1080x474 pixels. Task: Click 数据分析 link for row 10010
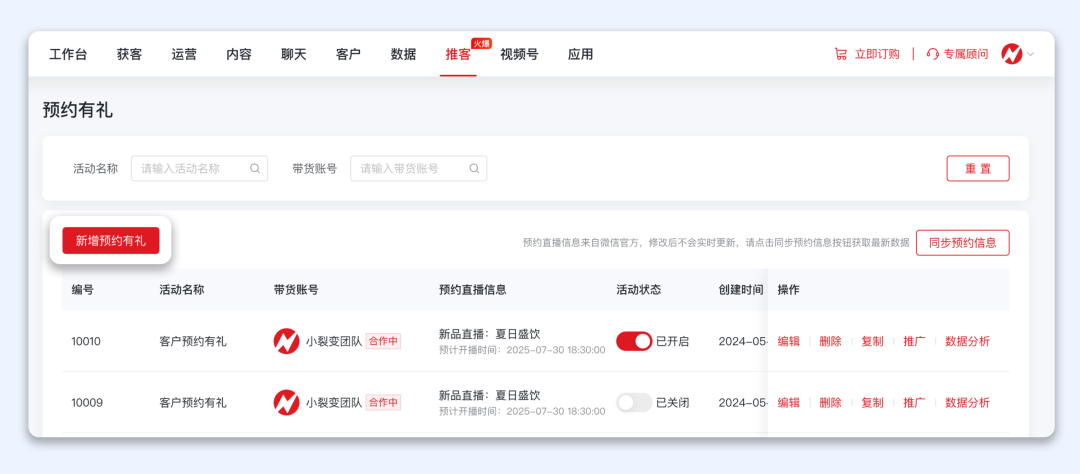point(967,341)
